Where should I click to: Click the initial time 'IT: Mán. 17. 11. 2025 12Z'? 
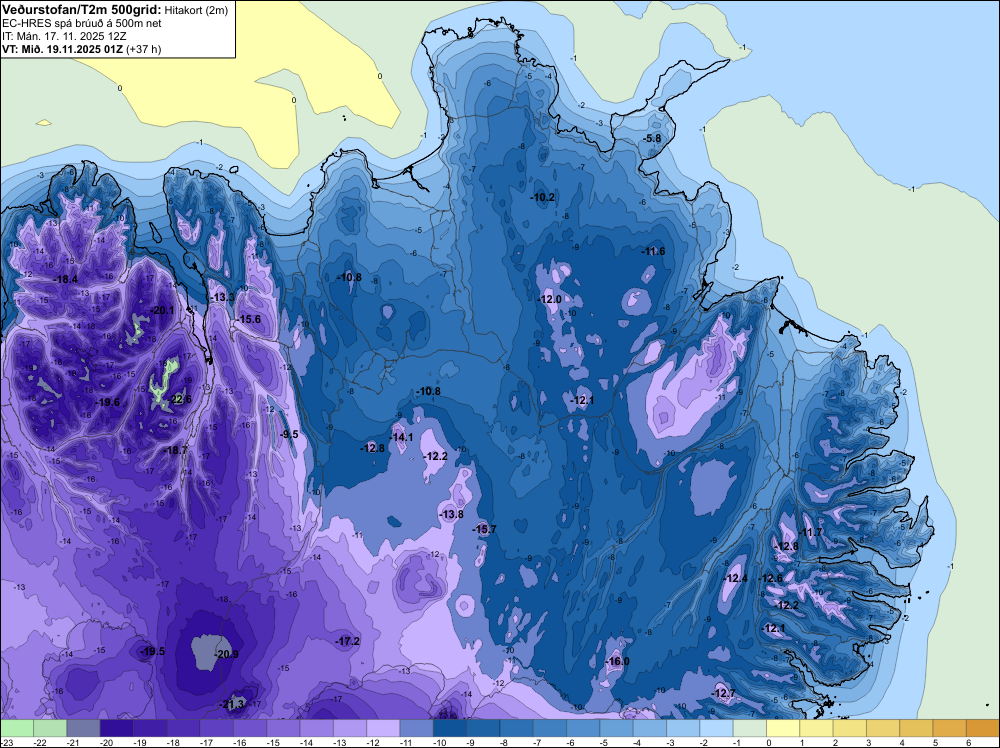[x=64, y=36]
